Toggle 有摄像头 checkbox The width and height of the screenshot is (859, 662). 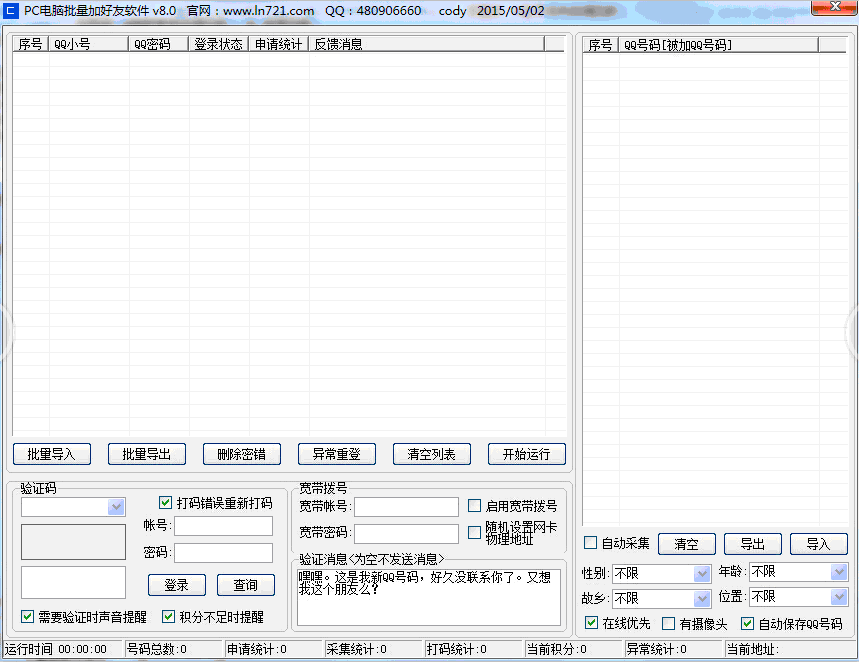669,623
